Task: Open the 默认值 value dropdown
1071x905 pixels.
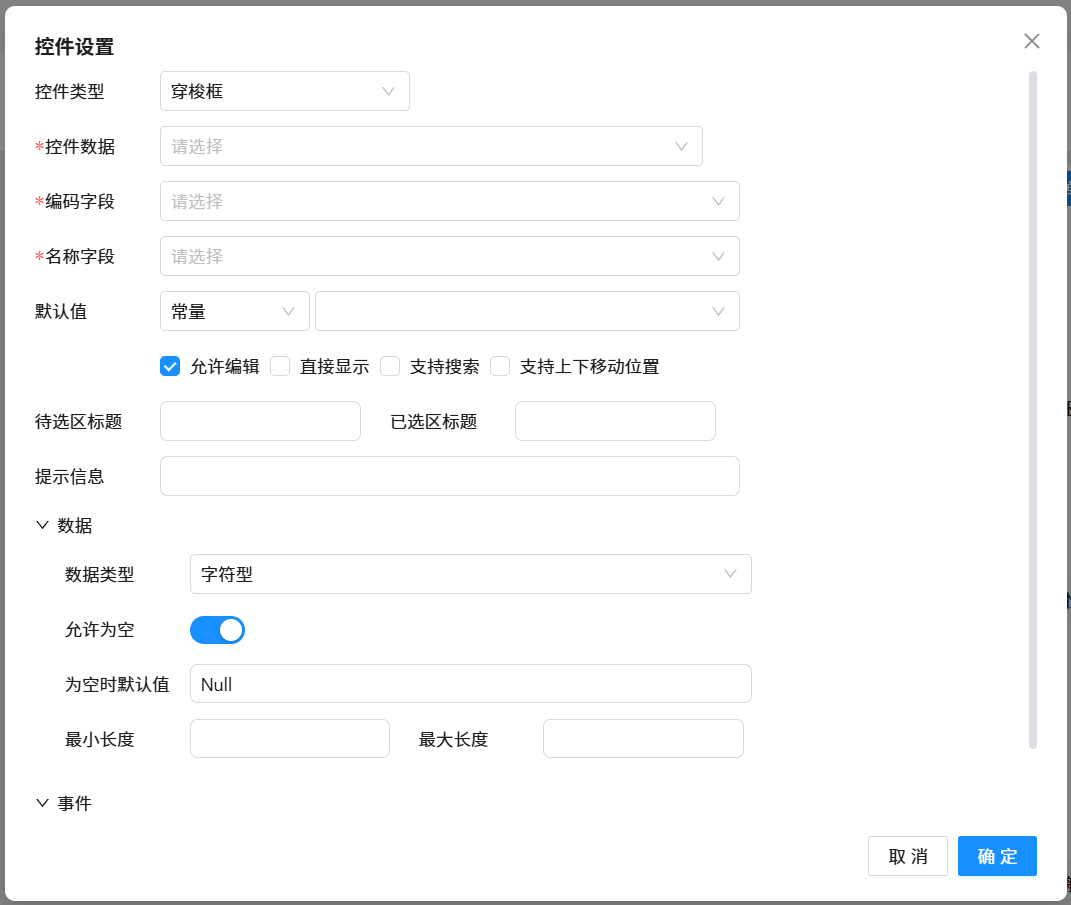Action: tap(527, 311)
